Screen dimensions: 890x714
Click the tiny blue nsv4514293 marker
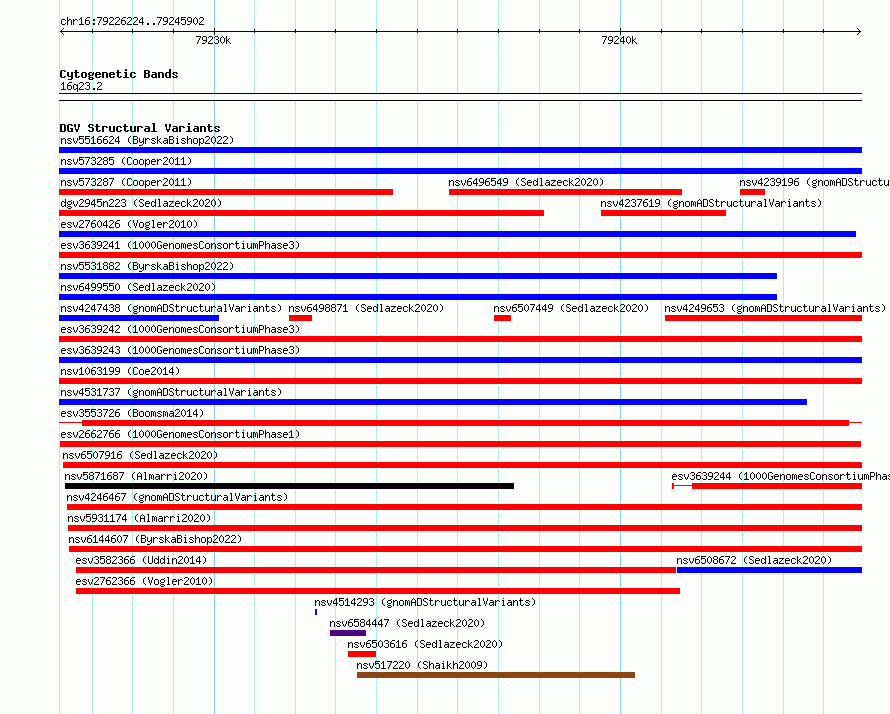[x=316, y=612]
